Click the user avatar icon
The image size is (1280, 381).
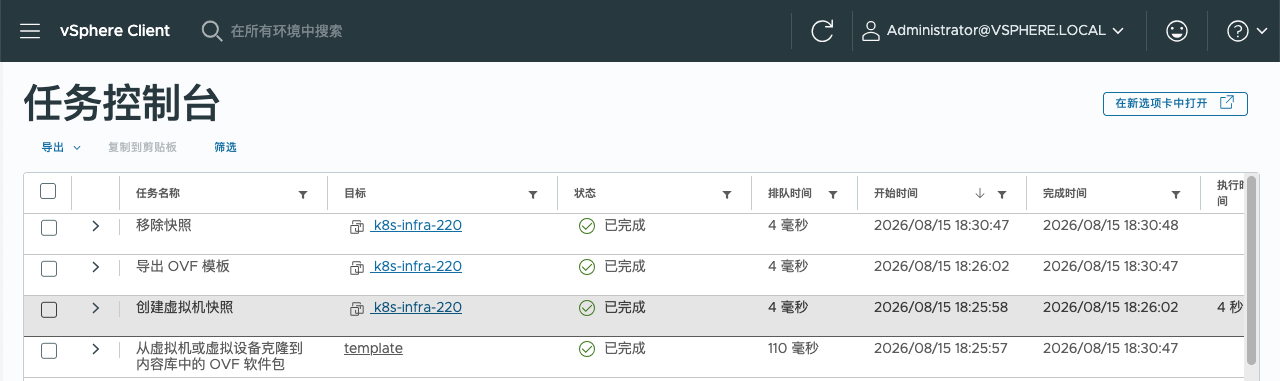(x=871, y=31)
